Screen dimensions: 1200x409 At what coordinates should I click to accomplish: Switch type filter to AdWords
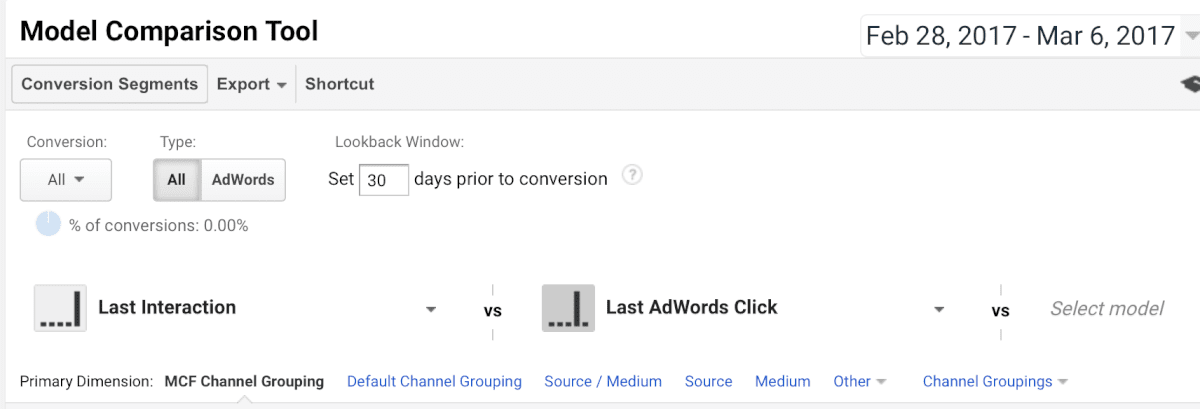[243, 180]
